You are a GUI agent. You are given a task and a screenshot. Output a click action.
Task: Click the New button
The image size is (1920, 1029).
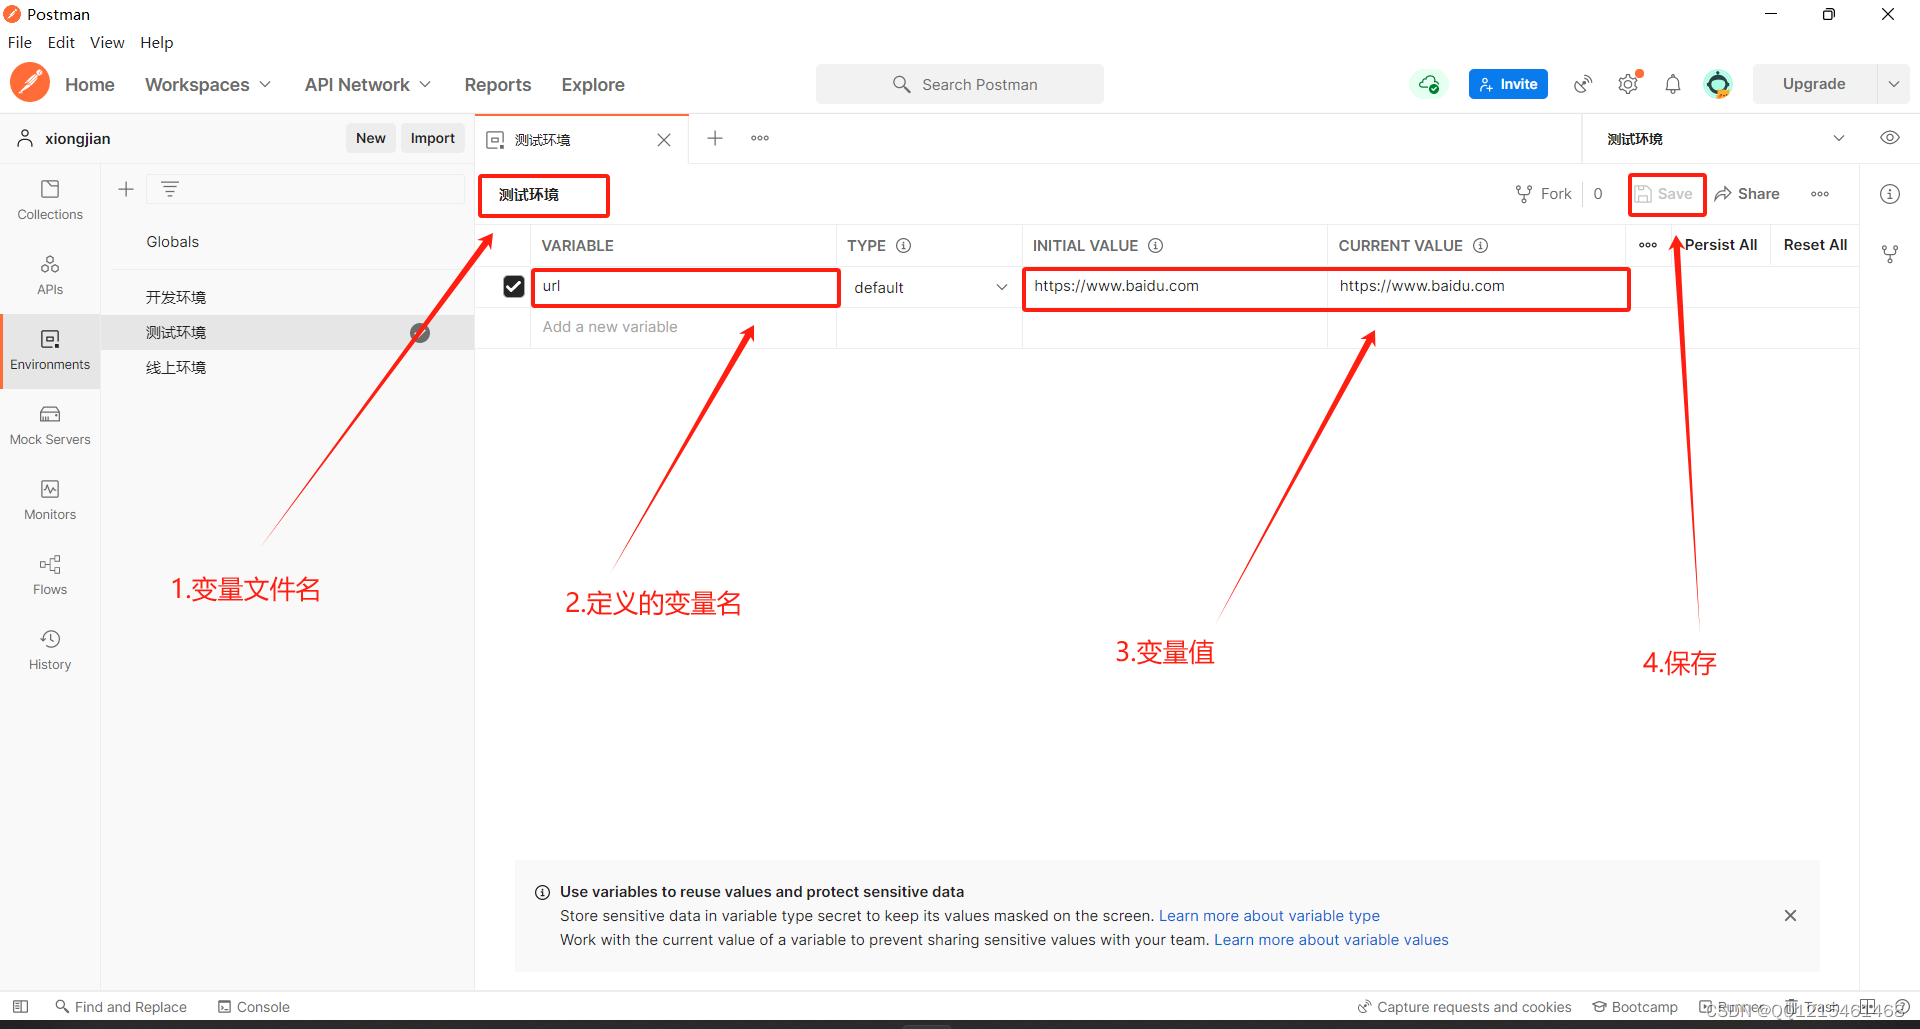tap(371, 138)
